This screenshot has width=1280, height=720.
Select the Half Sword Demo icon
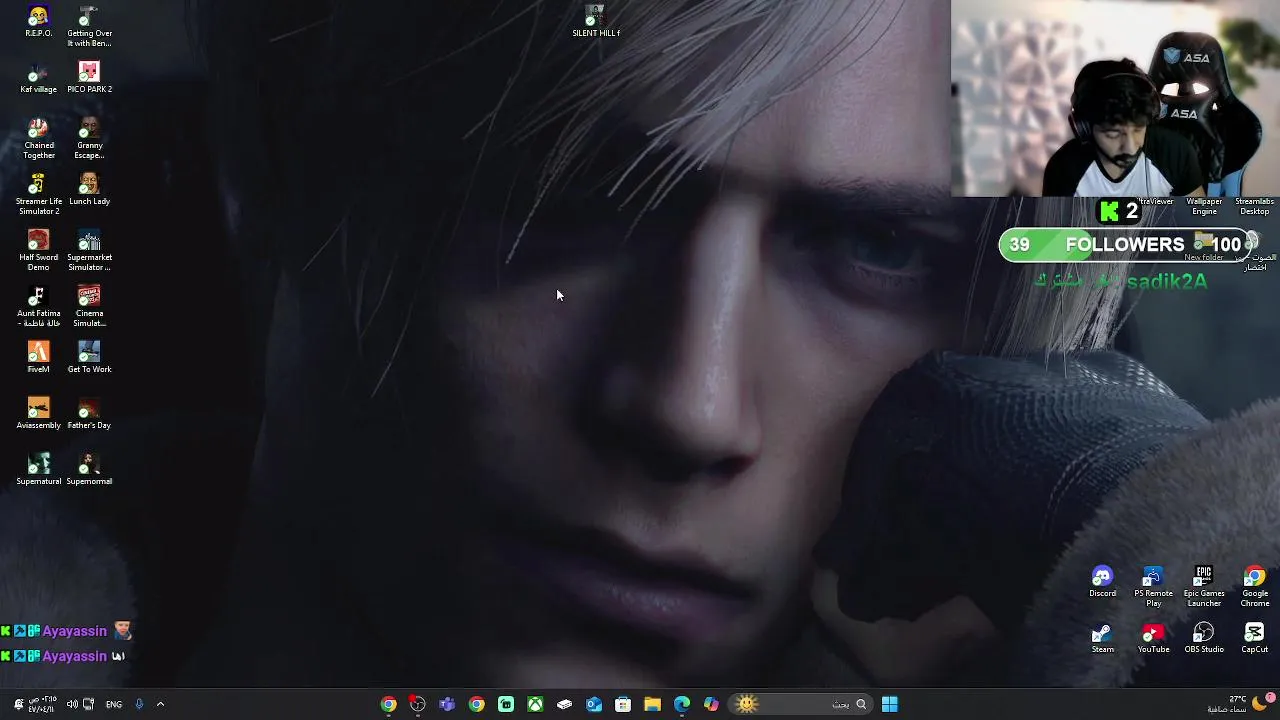click(38, 250)
